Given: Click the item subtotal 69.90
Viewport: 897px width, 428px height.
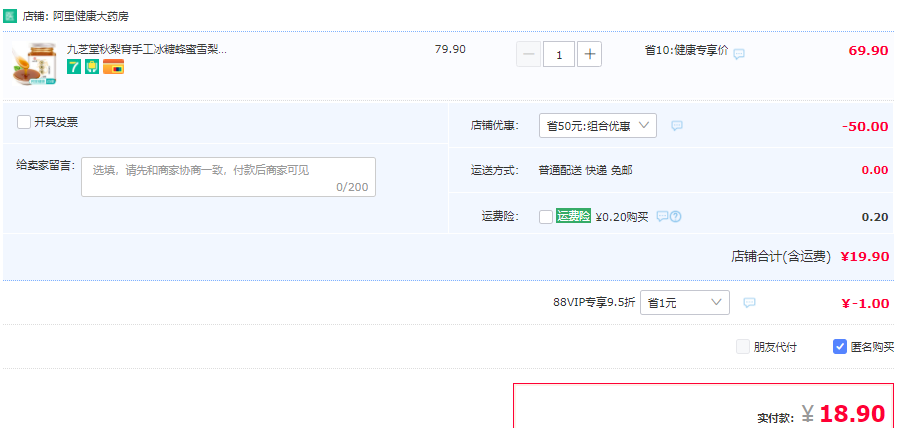Looking at the screenshot, I should pos(868,50).
